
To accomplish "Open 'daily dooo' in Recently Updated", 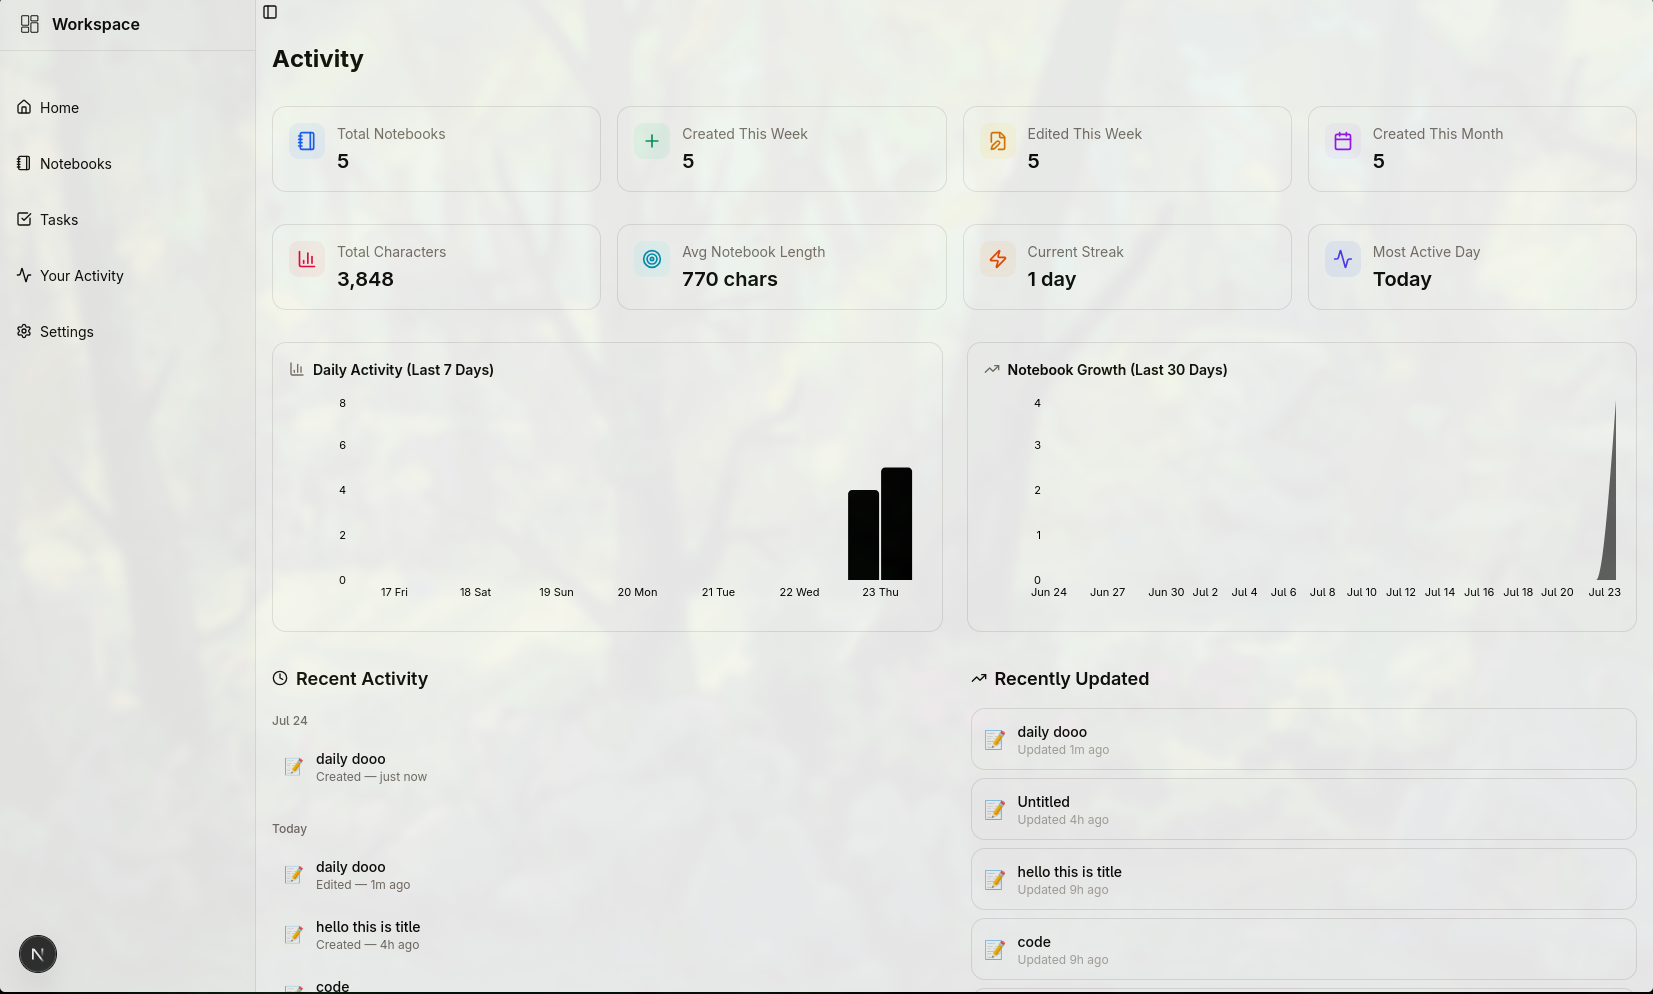I will coord(1303,739).
